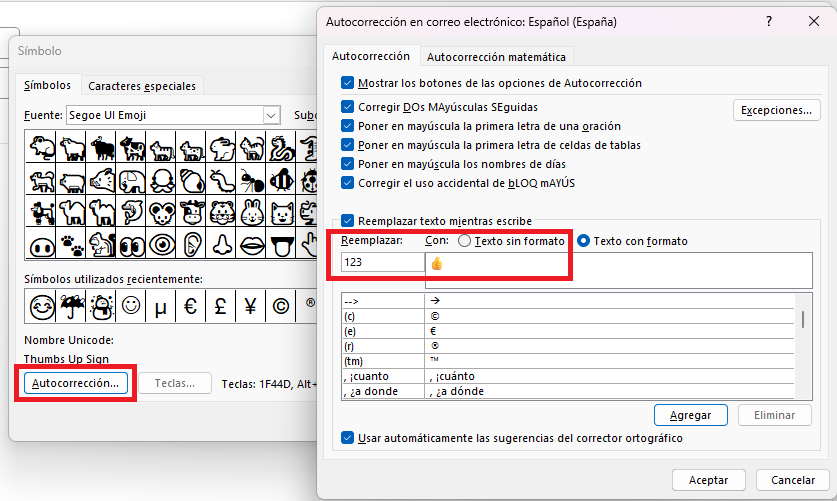
Task: Pick the spotted cow emoji
Action: 132,147
